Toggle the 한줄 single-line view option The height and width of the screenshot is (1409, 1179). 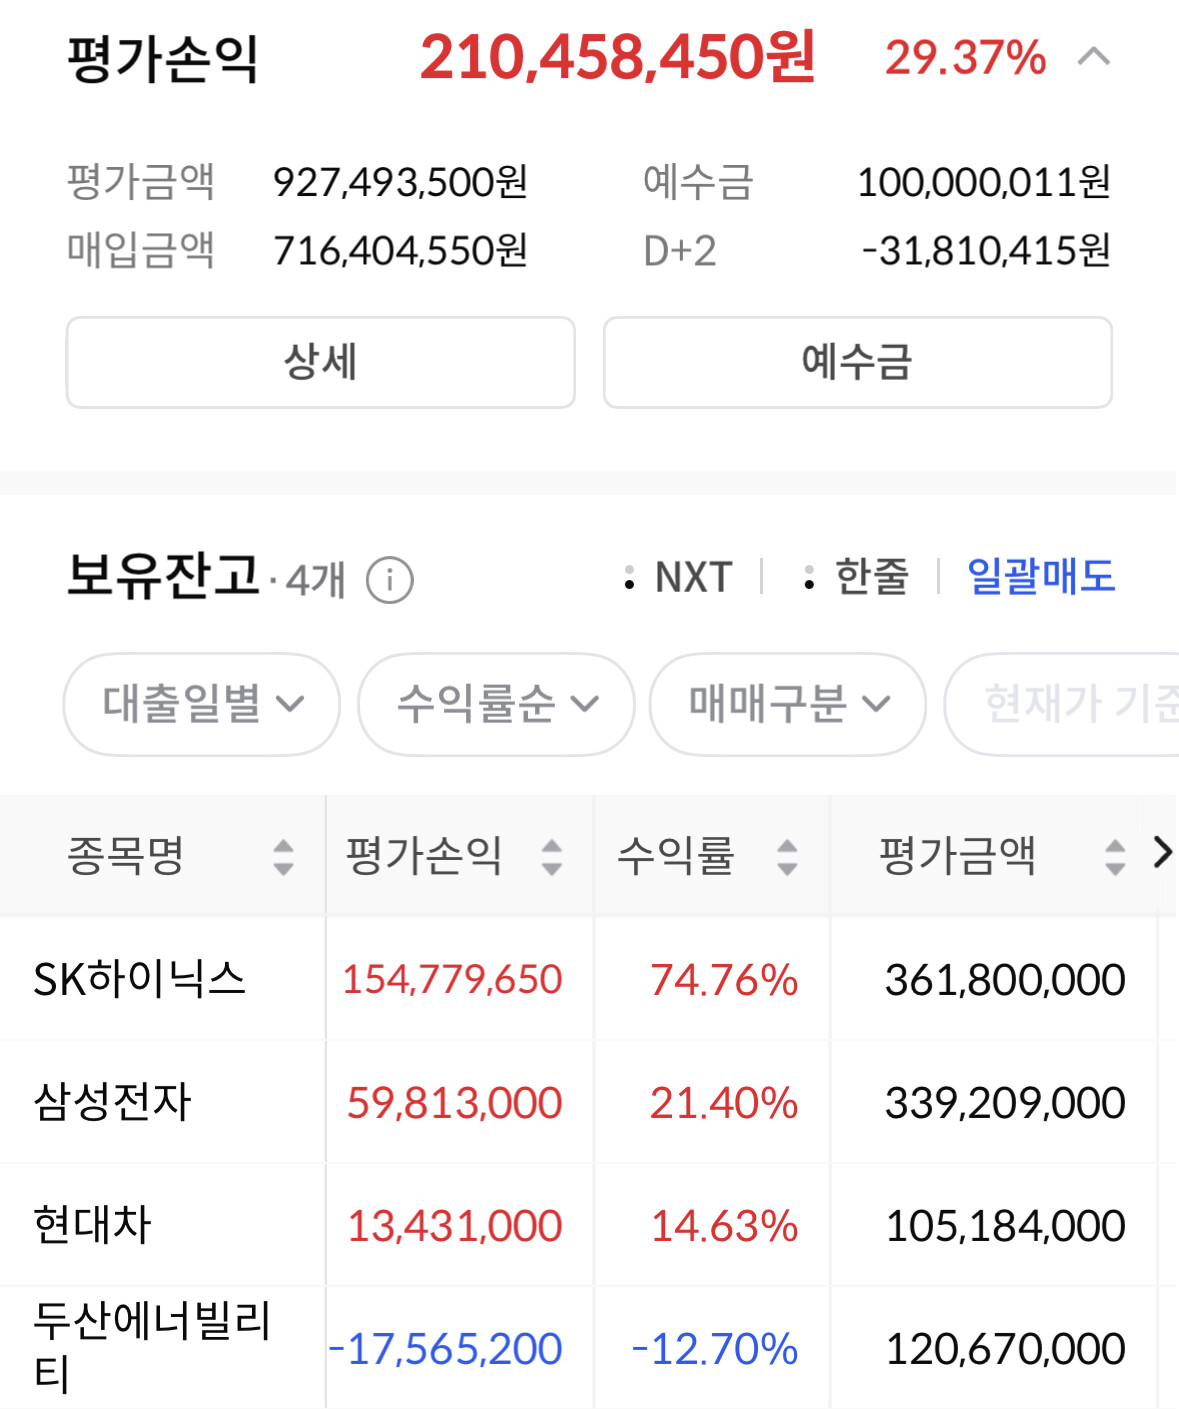click(x=857, y=577)
